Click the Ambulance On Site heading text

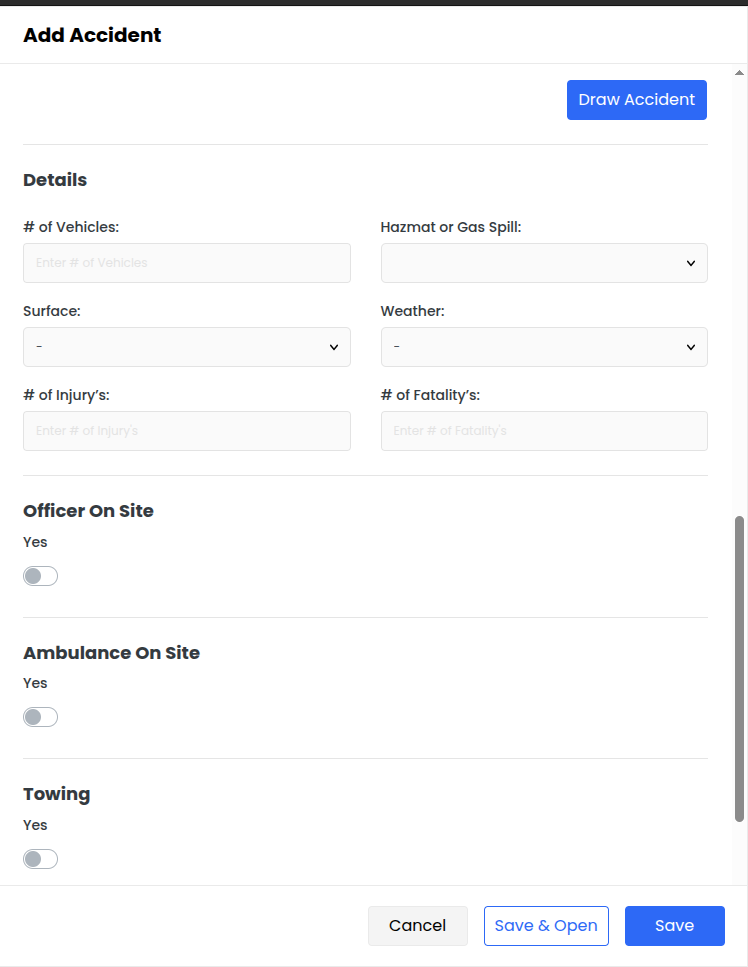(111, 653)
